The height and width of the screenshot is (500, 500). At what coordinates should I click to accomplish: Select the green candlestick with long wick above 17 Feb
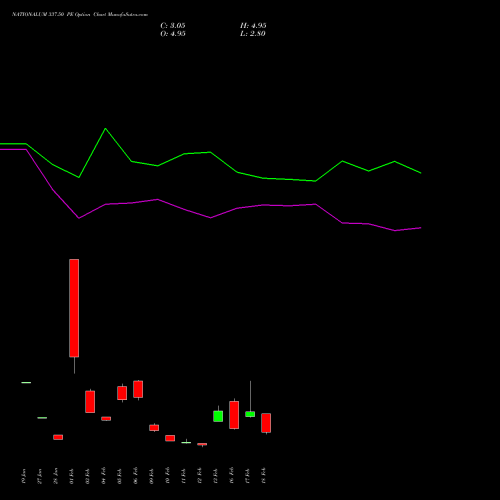[250, 414]
